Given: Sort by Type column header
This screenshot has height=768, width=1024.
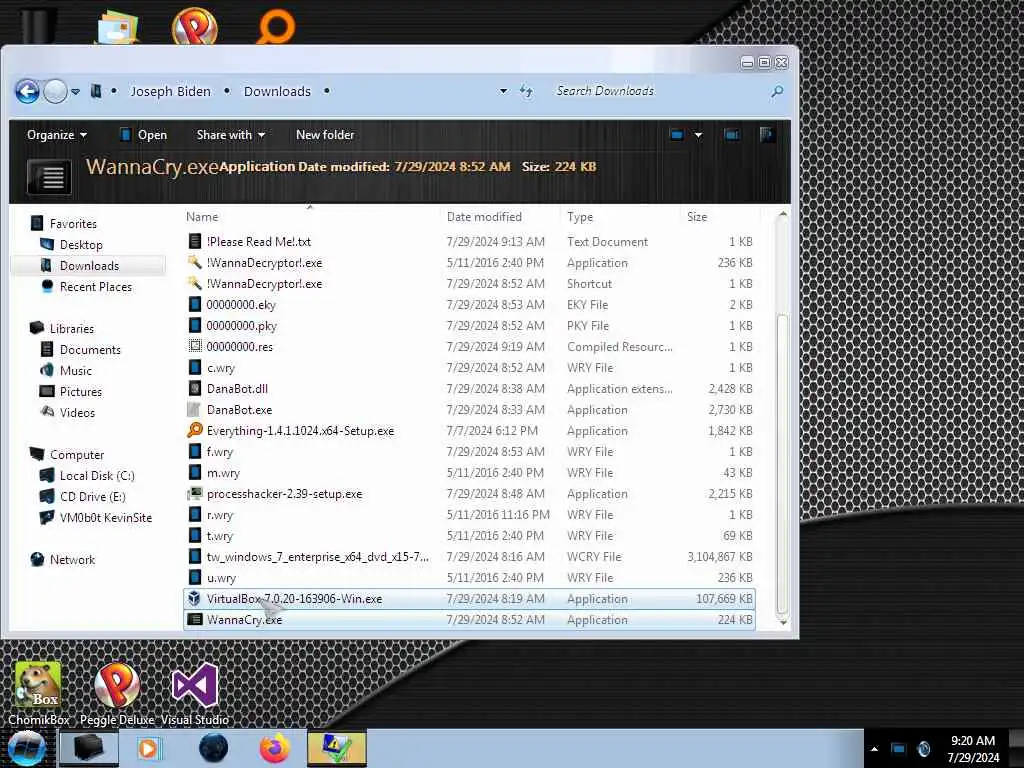Looking at the screenshot, I should click(x=580, y=217).
